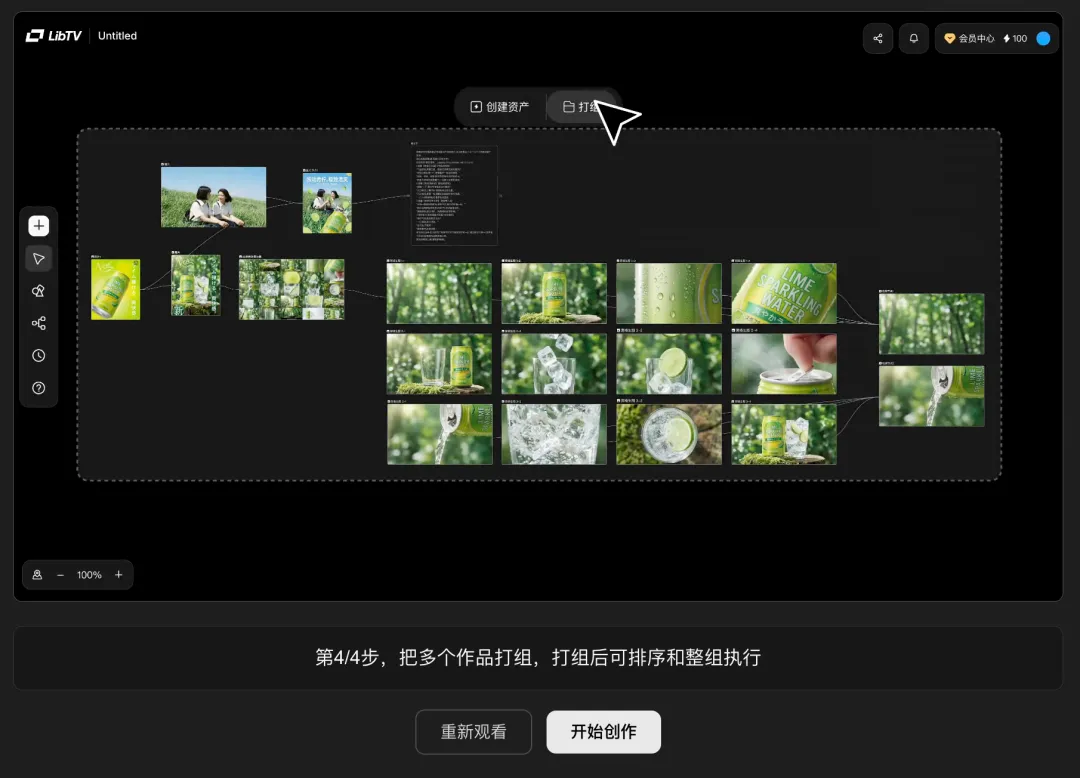Select the can condensation close-up frame
Image resolution: width=1080 pixels, height=778 pixels.
[x=669, y=293]
